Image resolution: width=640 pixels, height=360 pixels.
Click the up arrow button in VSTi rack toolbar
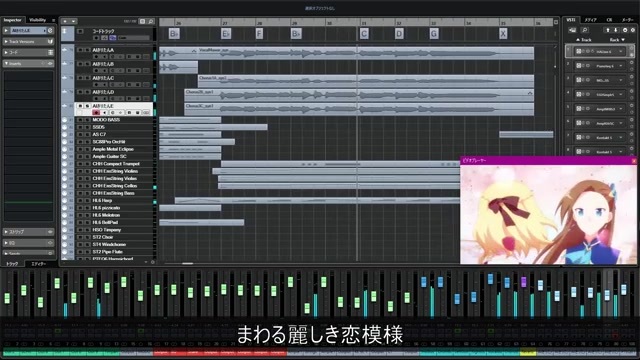(607, 30)
